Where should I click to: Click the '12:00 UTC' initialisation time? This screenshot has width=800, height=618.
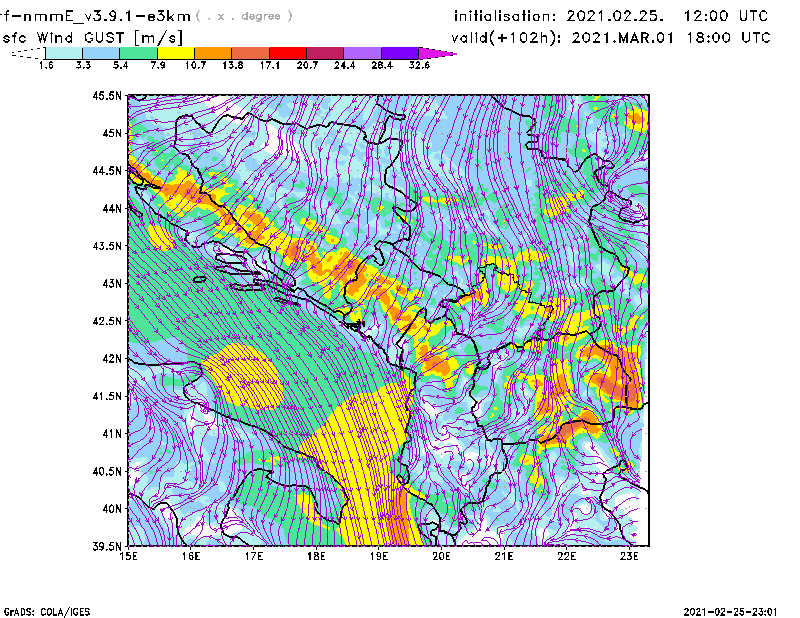pyautogui.click(x=726, y=16)
